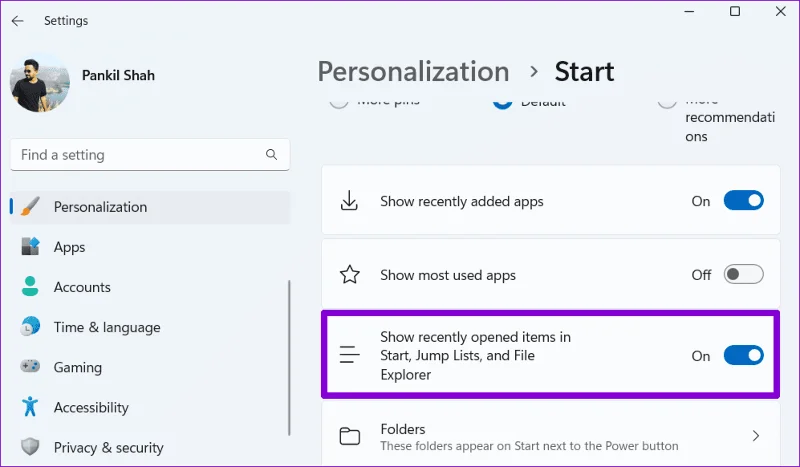This screenshot has width=800, height=467.
Task: Select the Accounts person icon
Action: tap(30, 286)
